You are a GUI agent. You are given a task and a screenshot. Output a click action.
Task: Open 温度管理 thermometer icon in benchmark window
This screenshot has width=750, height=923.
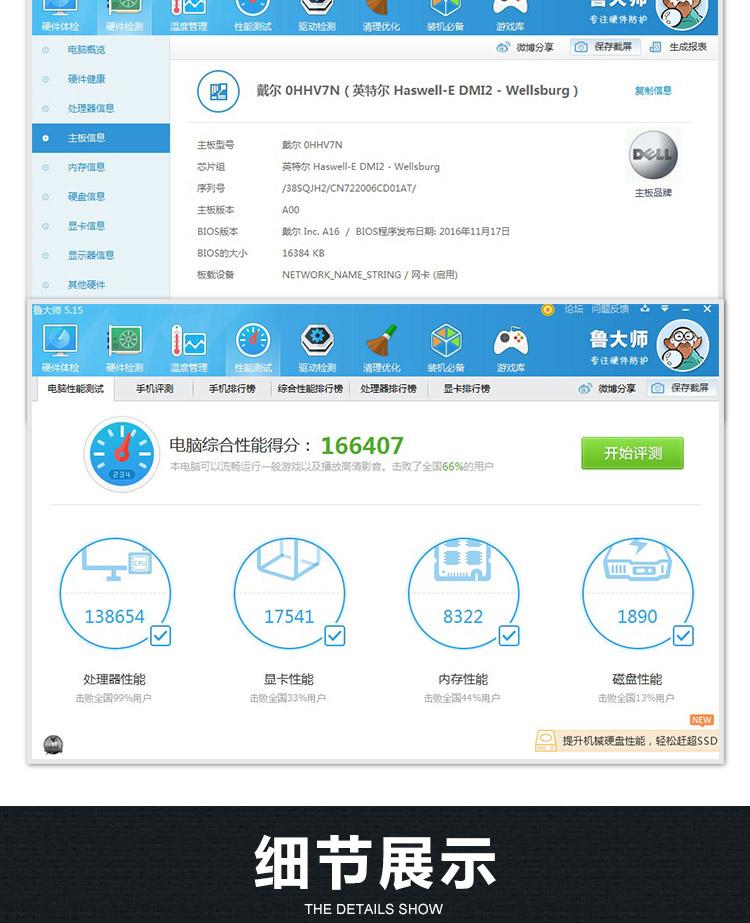pos(188,348)
